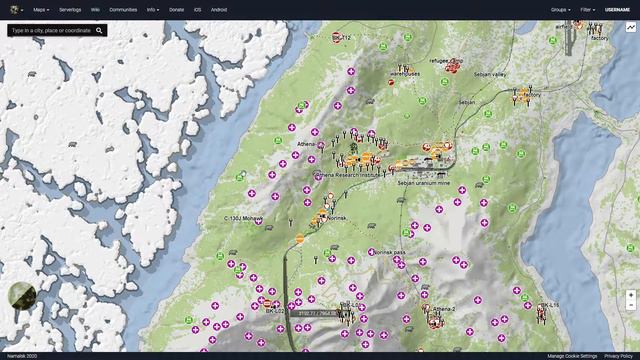This screenshot has height=360, width=640.
Task: Open the Groups dropdown
Action: [560, 10]
